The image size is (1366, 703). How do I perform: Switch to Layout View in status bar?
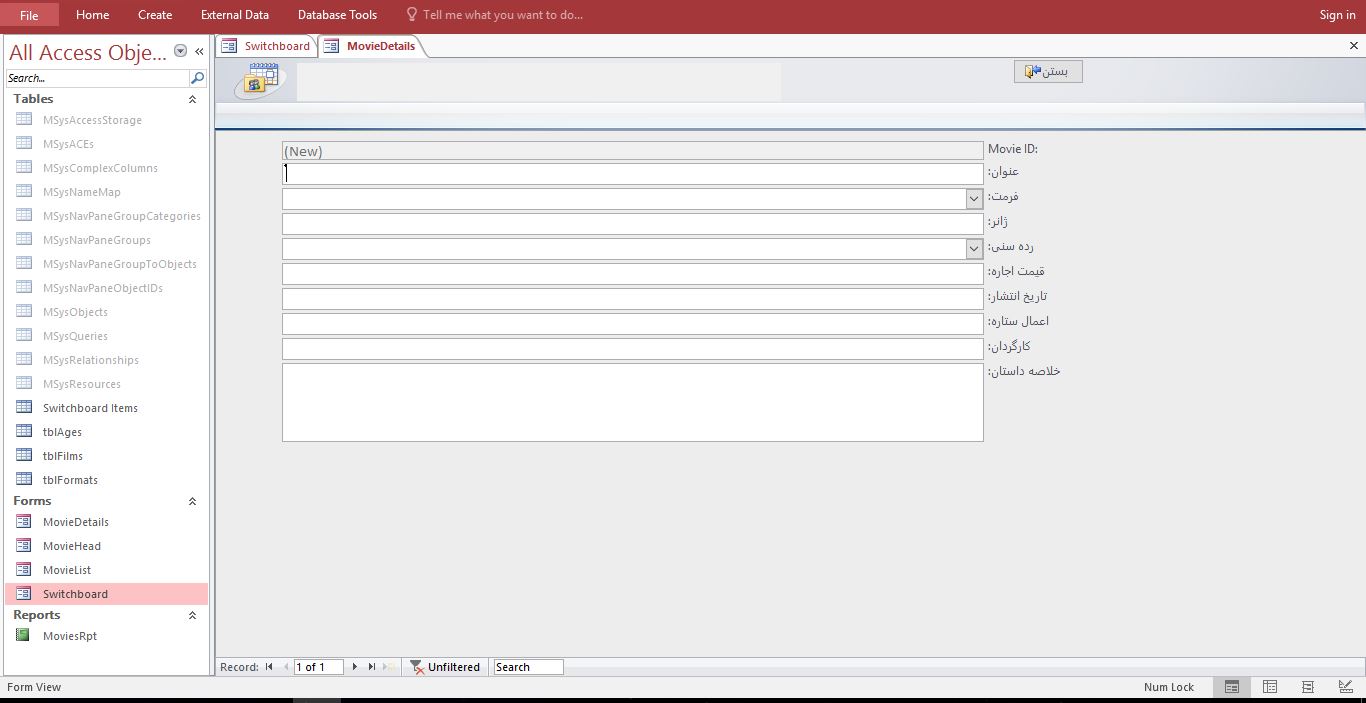[x=1308, y=687]
